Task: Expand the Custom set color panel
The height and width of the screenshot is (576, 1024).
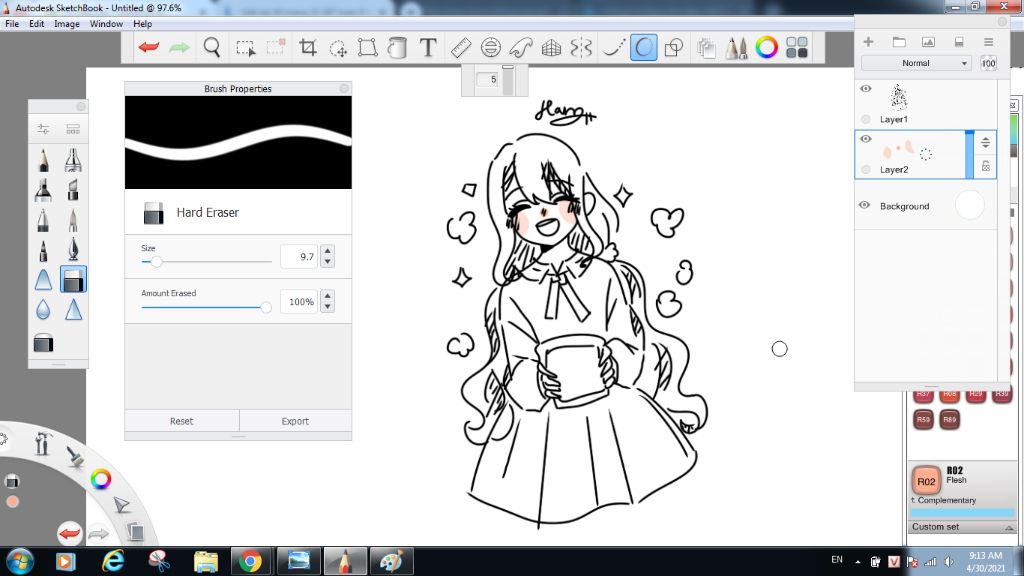Action: (1009, 527)
